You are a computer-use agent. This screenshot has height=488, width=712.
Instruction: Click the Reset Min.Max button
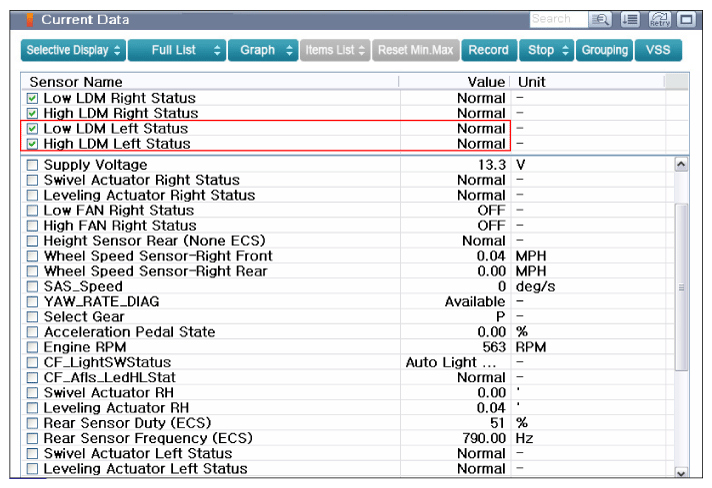coord(416,50)
